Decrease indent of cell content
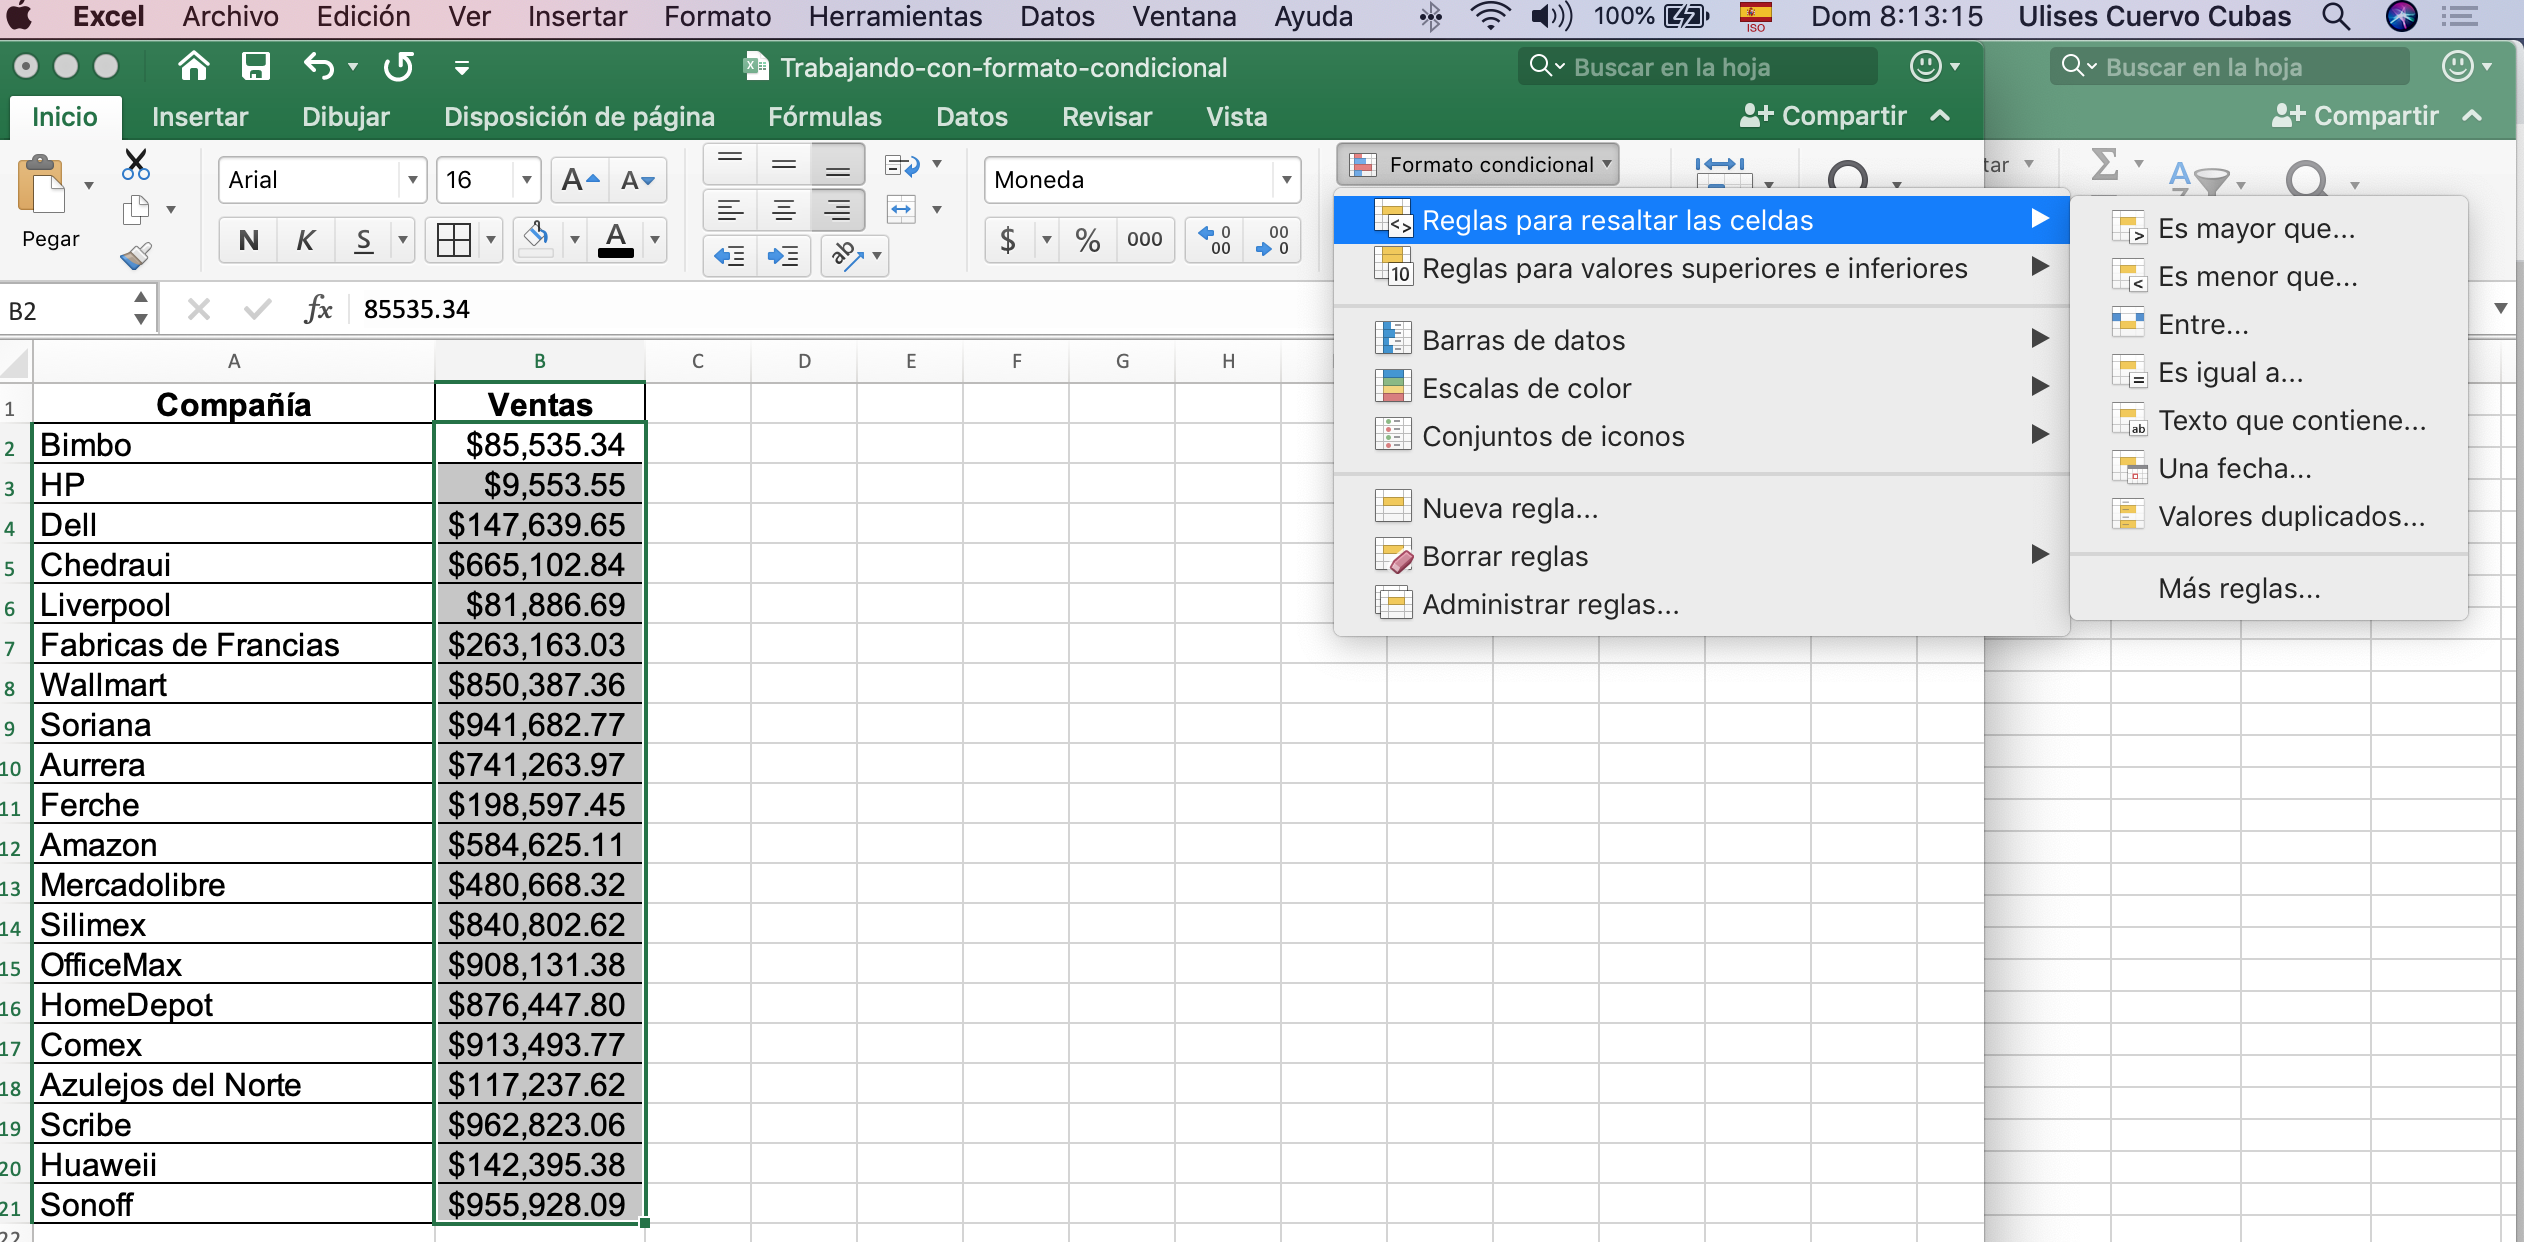The width and height of the screenshot is (2524, 1242). tap(730, 256)
